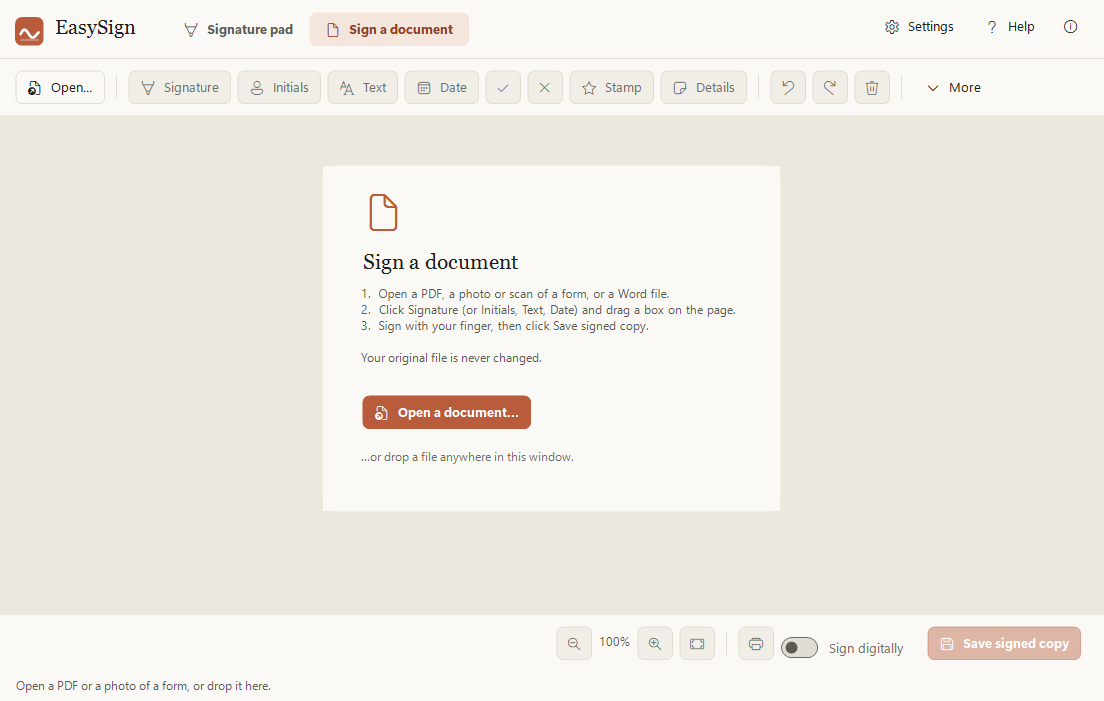Select the Signature tool
The width and height of the screenshot is (1104, 701).
(x=180, y=87)
